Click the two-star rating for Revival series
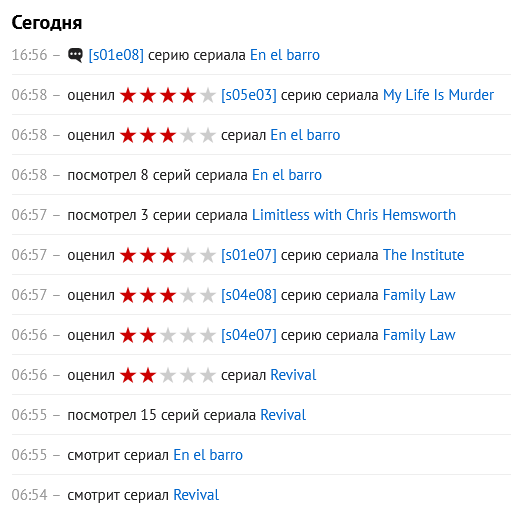 click(168, 375)
